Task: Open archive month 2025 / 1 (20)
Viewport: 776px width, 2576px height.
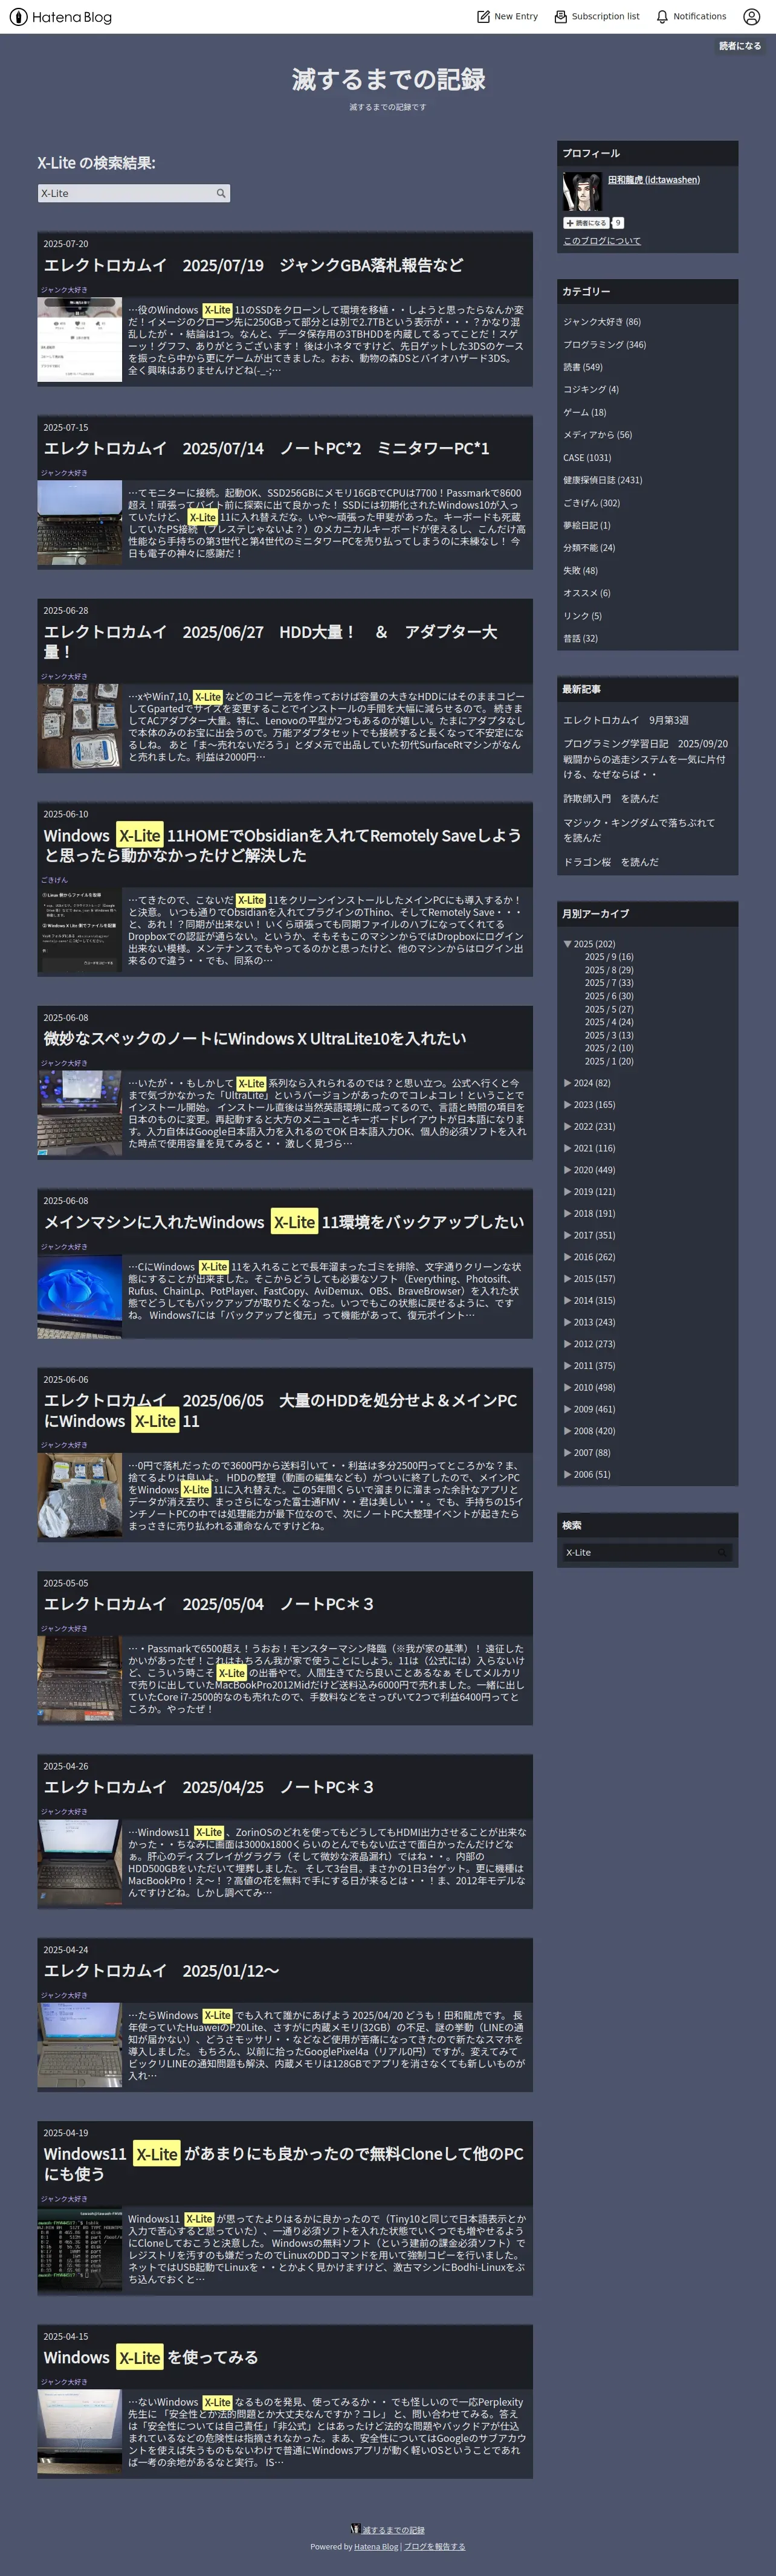Action: click(x=609, y=1061)
